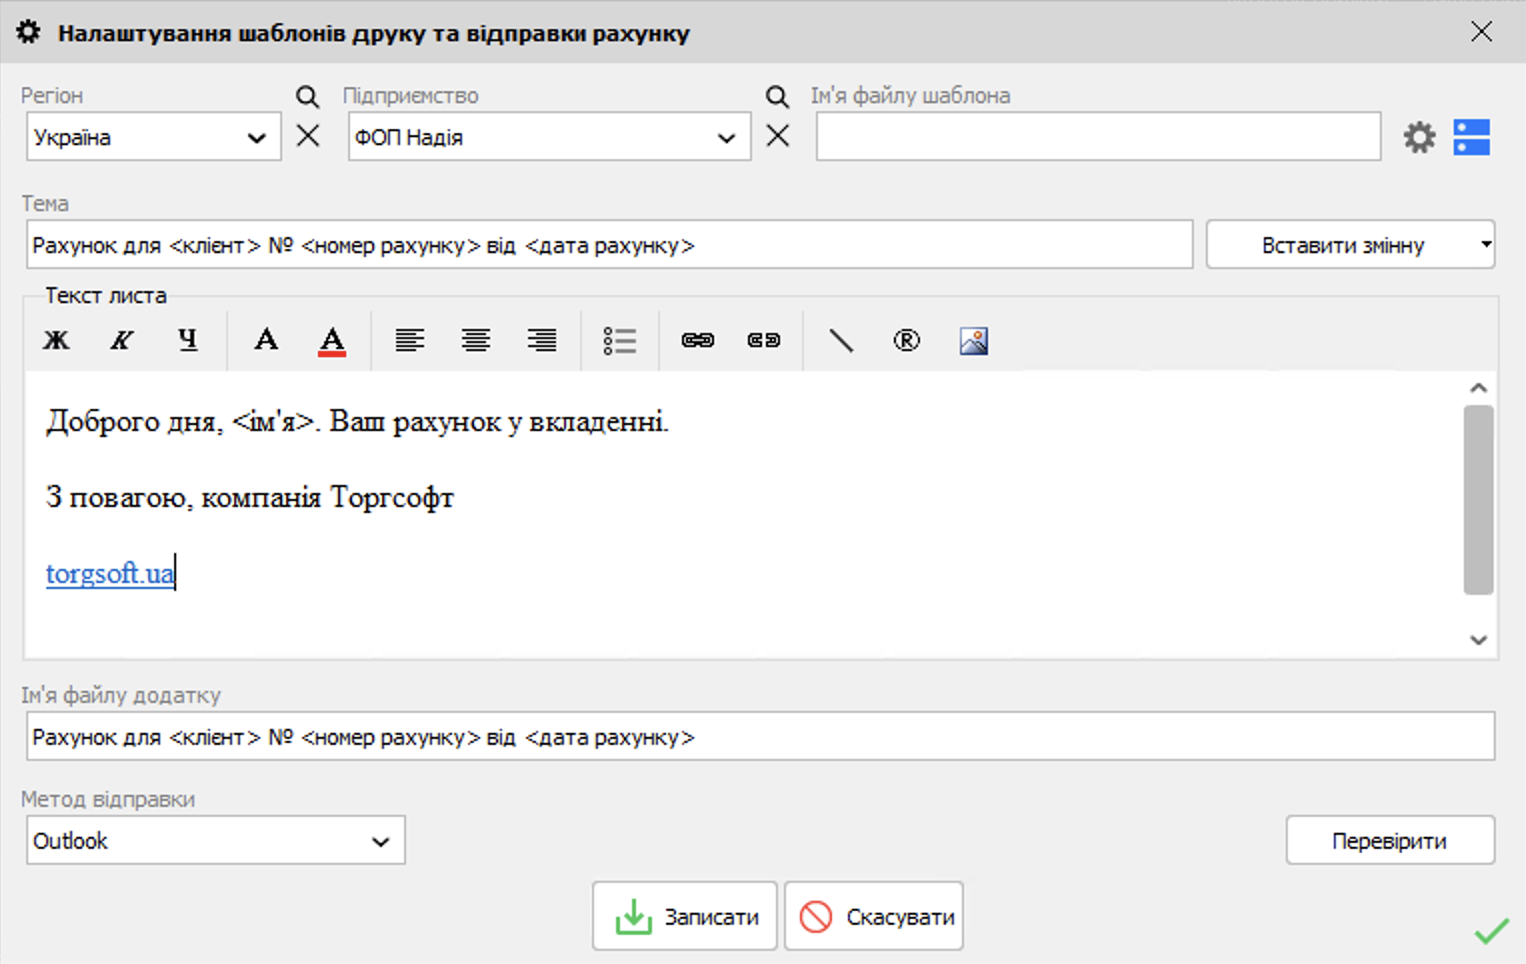Open the torgsoft.ua link

pos(109,573)
